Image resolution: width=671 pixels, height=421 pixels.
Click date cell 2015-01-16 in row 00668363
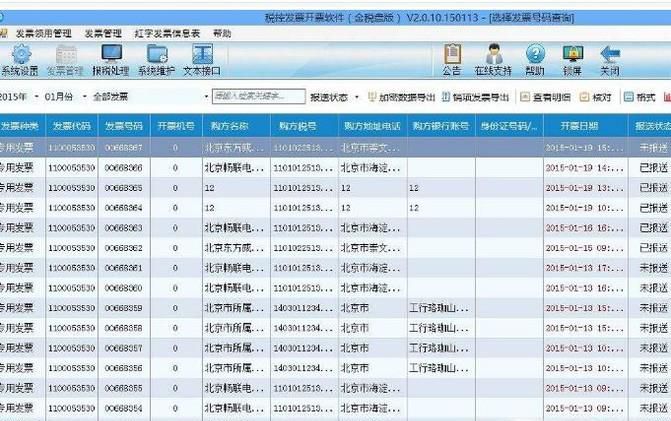(586, 228)
